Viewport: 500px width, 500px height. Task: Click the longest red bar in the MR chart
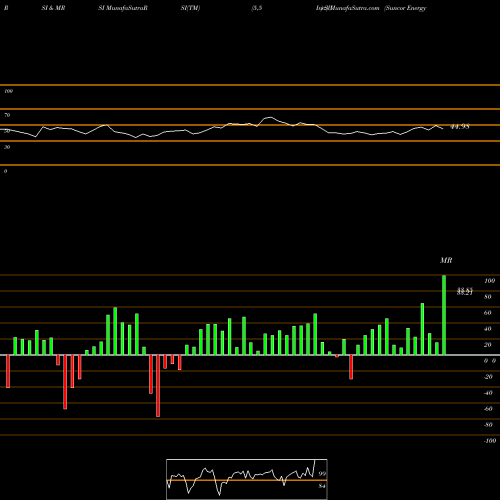coord(158,386)
